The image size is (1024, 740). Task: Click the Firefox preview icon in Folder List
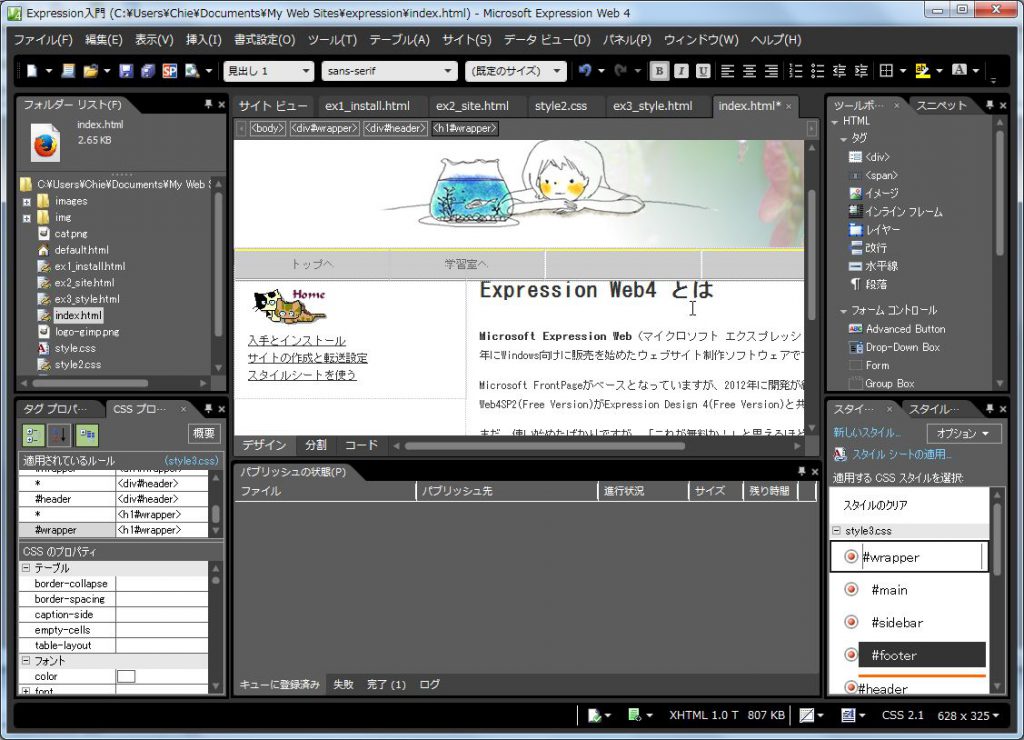pos(45,142)
